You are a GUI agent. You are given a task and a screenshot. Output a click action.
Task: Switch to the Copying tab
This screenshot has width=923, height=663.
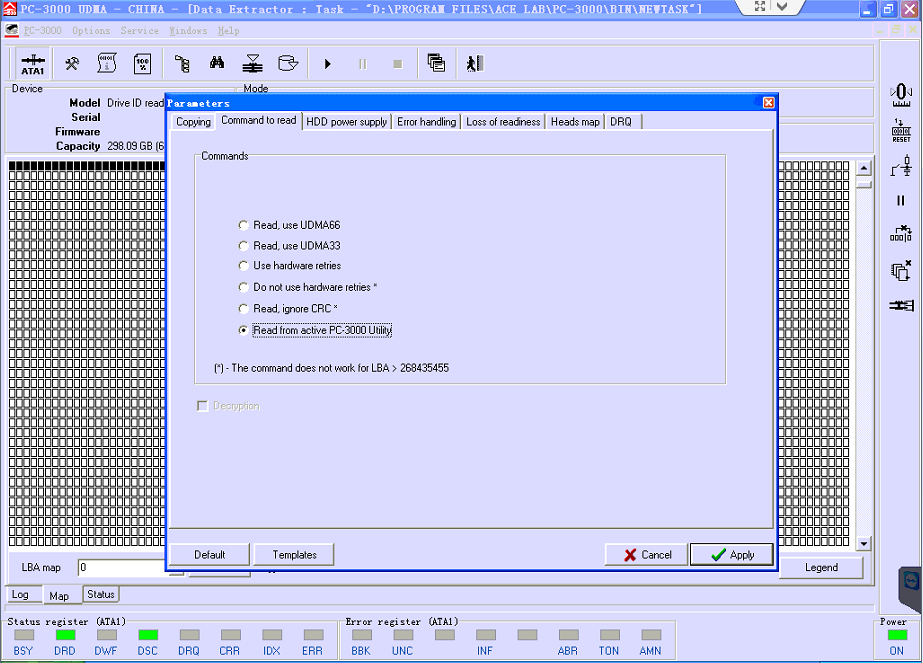pyautogui.click(x=193, y=122)
